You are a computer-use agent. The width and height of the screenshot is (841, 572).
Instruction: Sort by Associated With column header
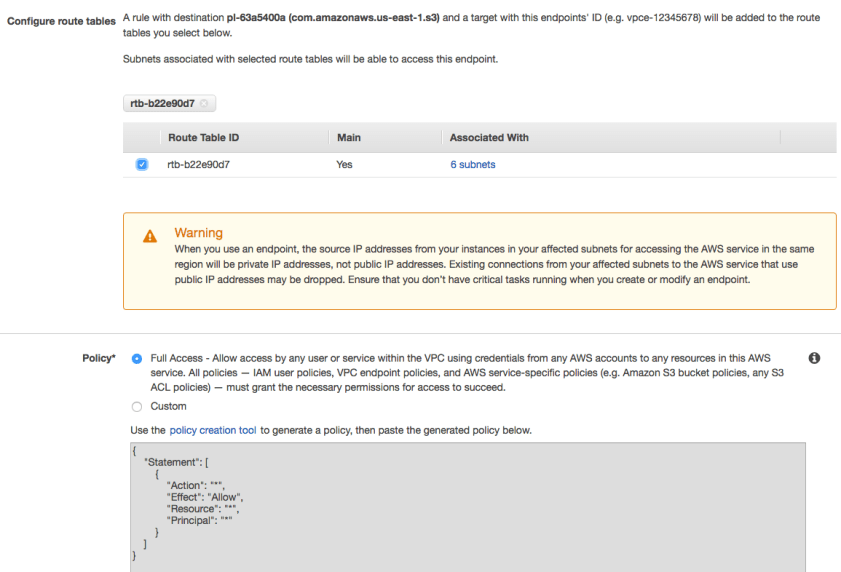coord(489,137)
